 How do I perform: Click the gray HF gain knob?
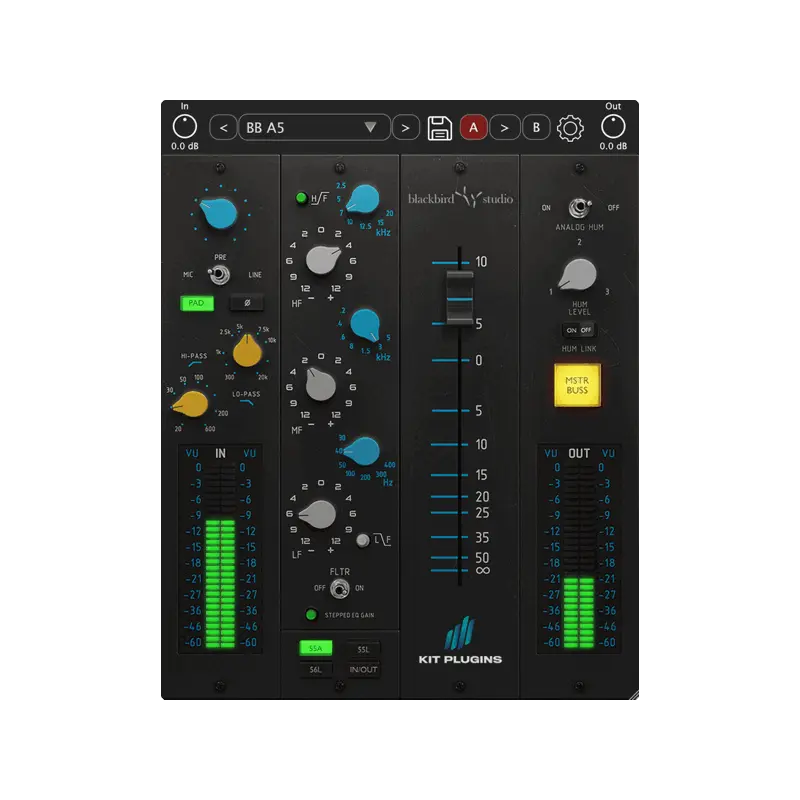[x=322, y=260]
